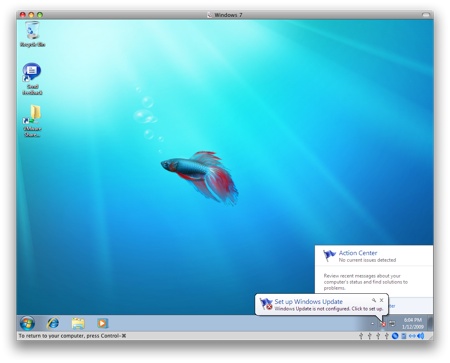Screen dimensions: 450x363
Task: Open the Windows Start menu orb
Action: click(27, 323)
